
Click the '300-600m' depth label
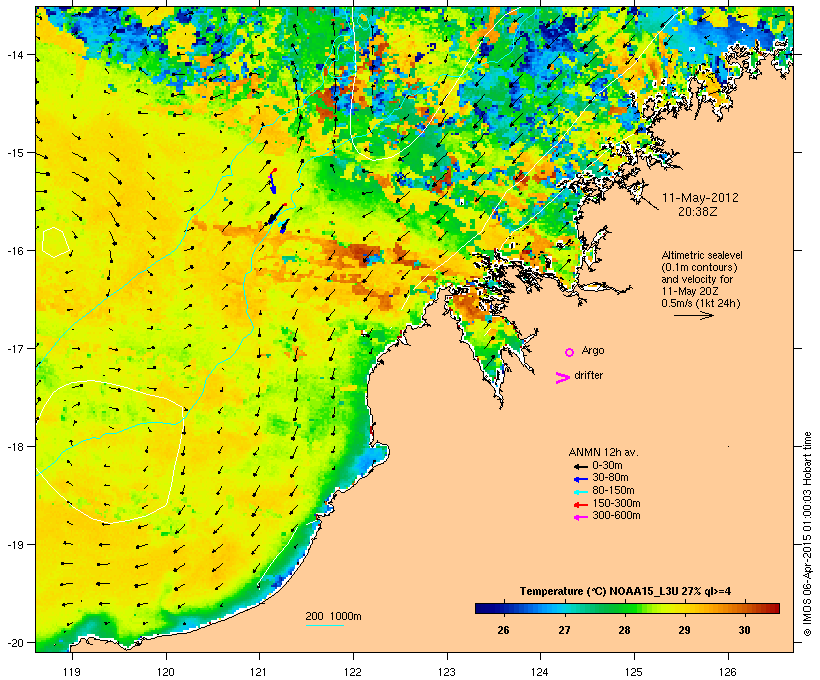(616, 516)
